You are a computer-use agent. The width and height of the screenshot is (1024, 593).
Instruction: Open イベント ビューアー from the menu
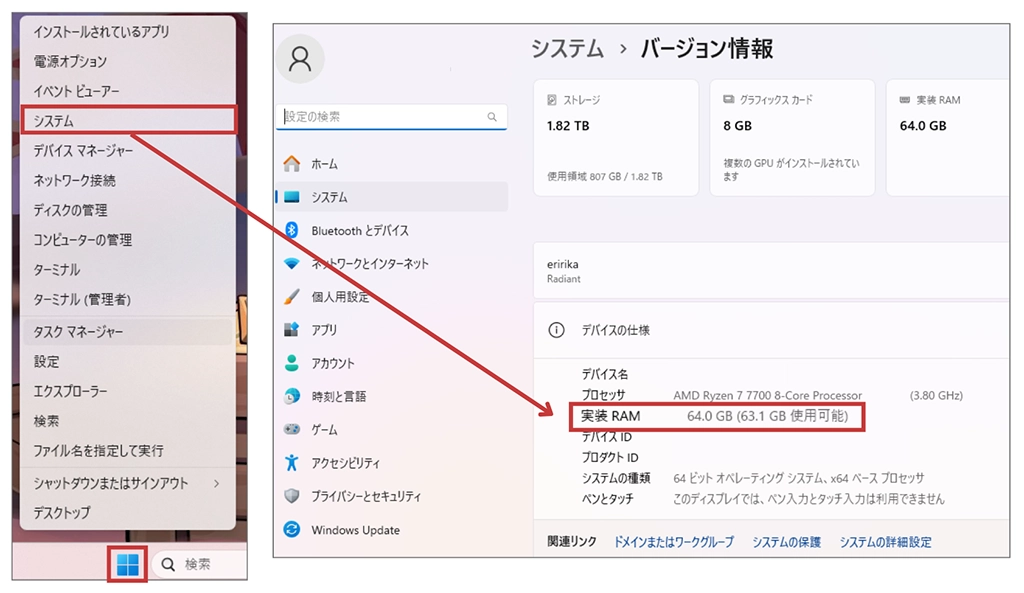(x=128, y=91)
